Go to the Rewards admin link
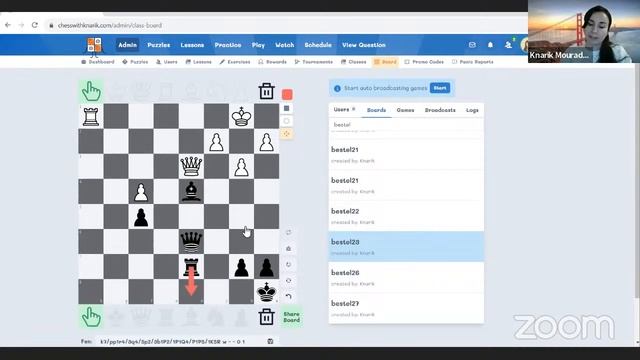This screenshot has width=640, height=360. [272, 62]
